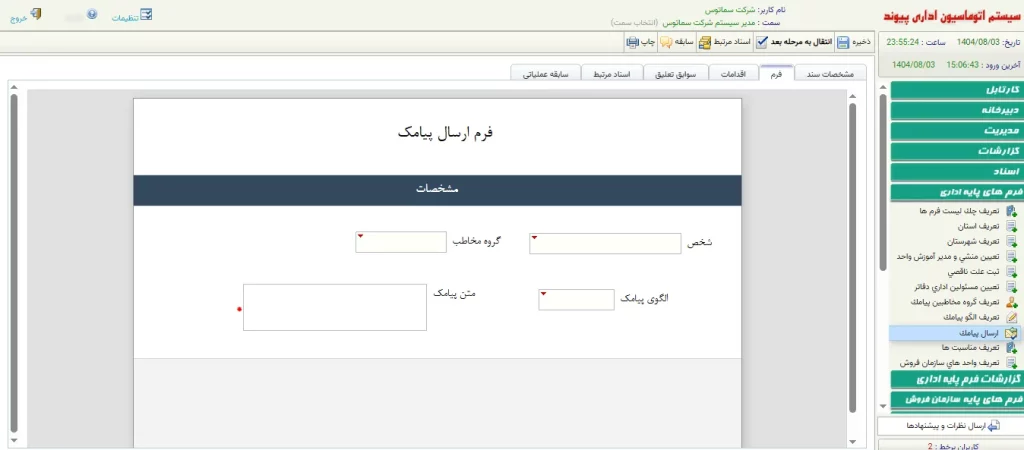Screen dimensions: 1024x450
Task: Expand گزارشات فرم پایه اداری section
Action: [956, 379]
